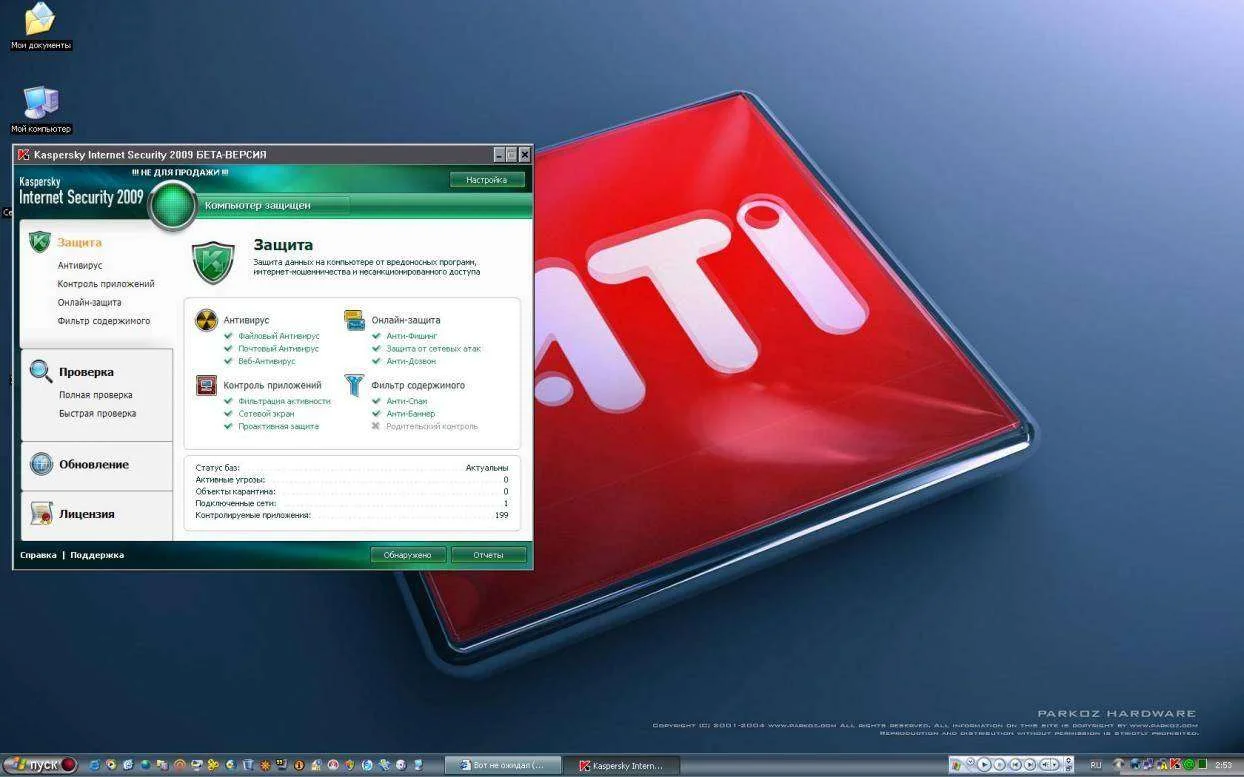Open Фильтрация активности component
Image resolution: width=1244 pixels, height=777 pixels.
(284, 401)
